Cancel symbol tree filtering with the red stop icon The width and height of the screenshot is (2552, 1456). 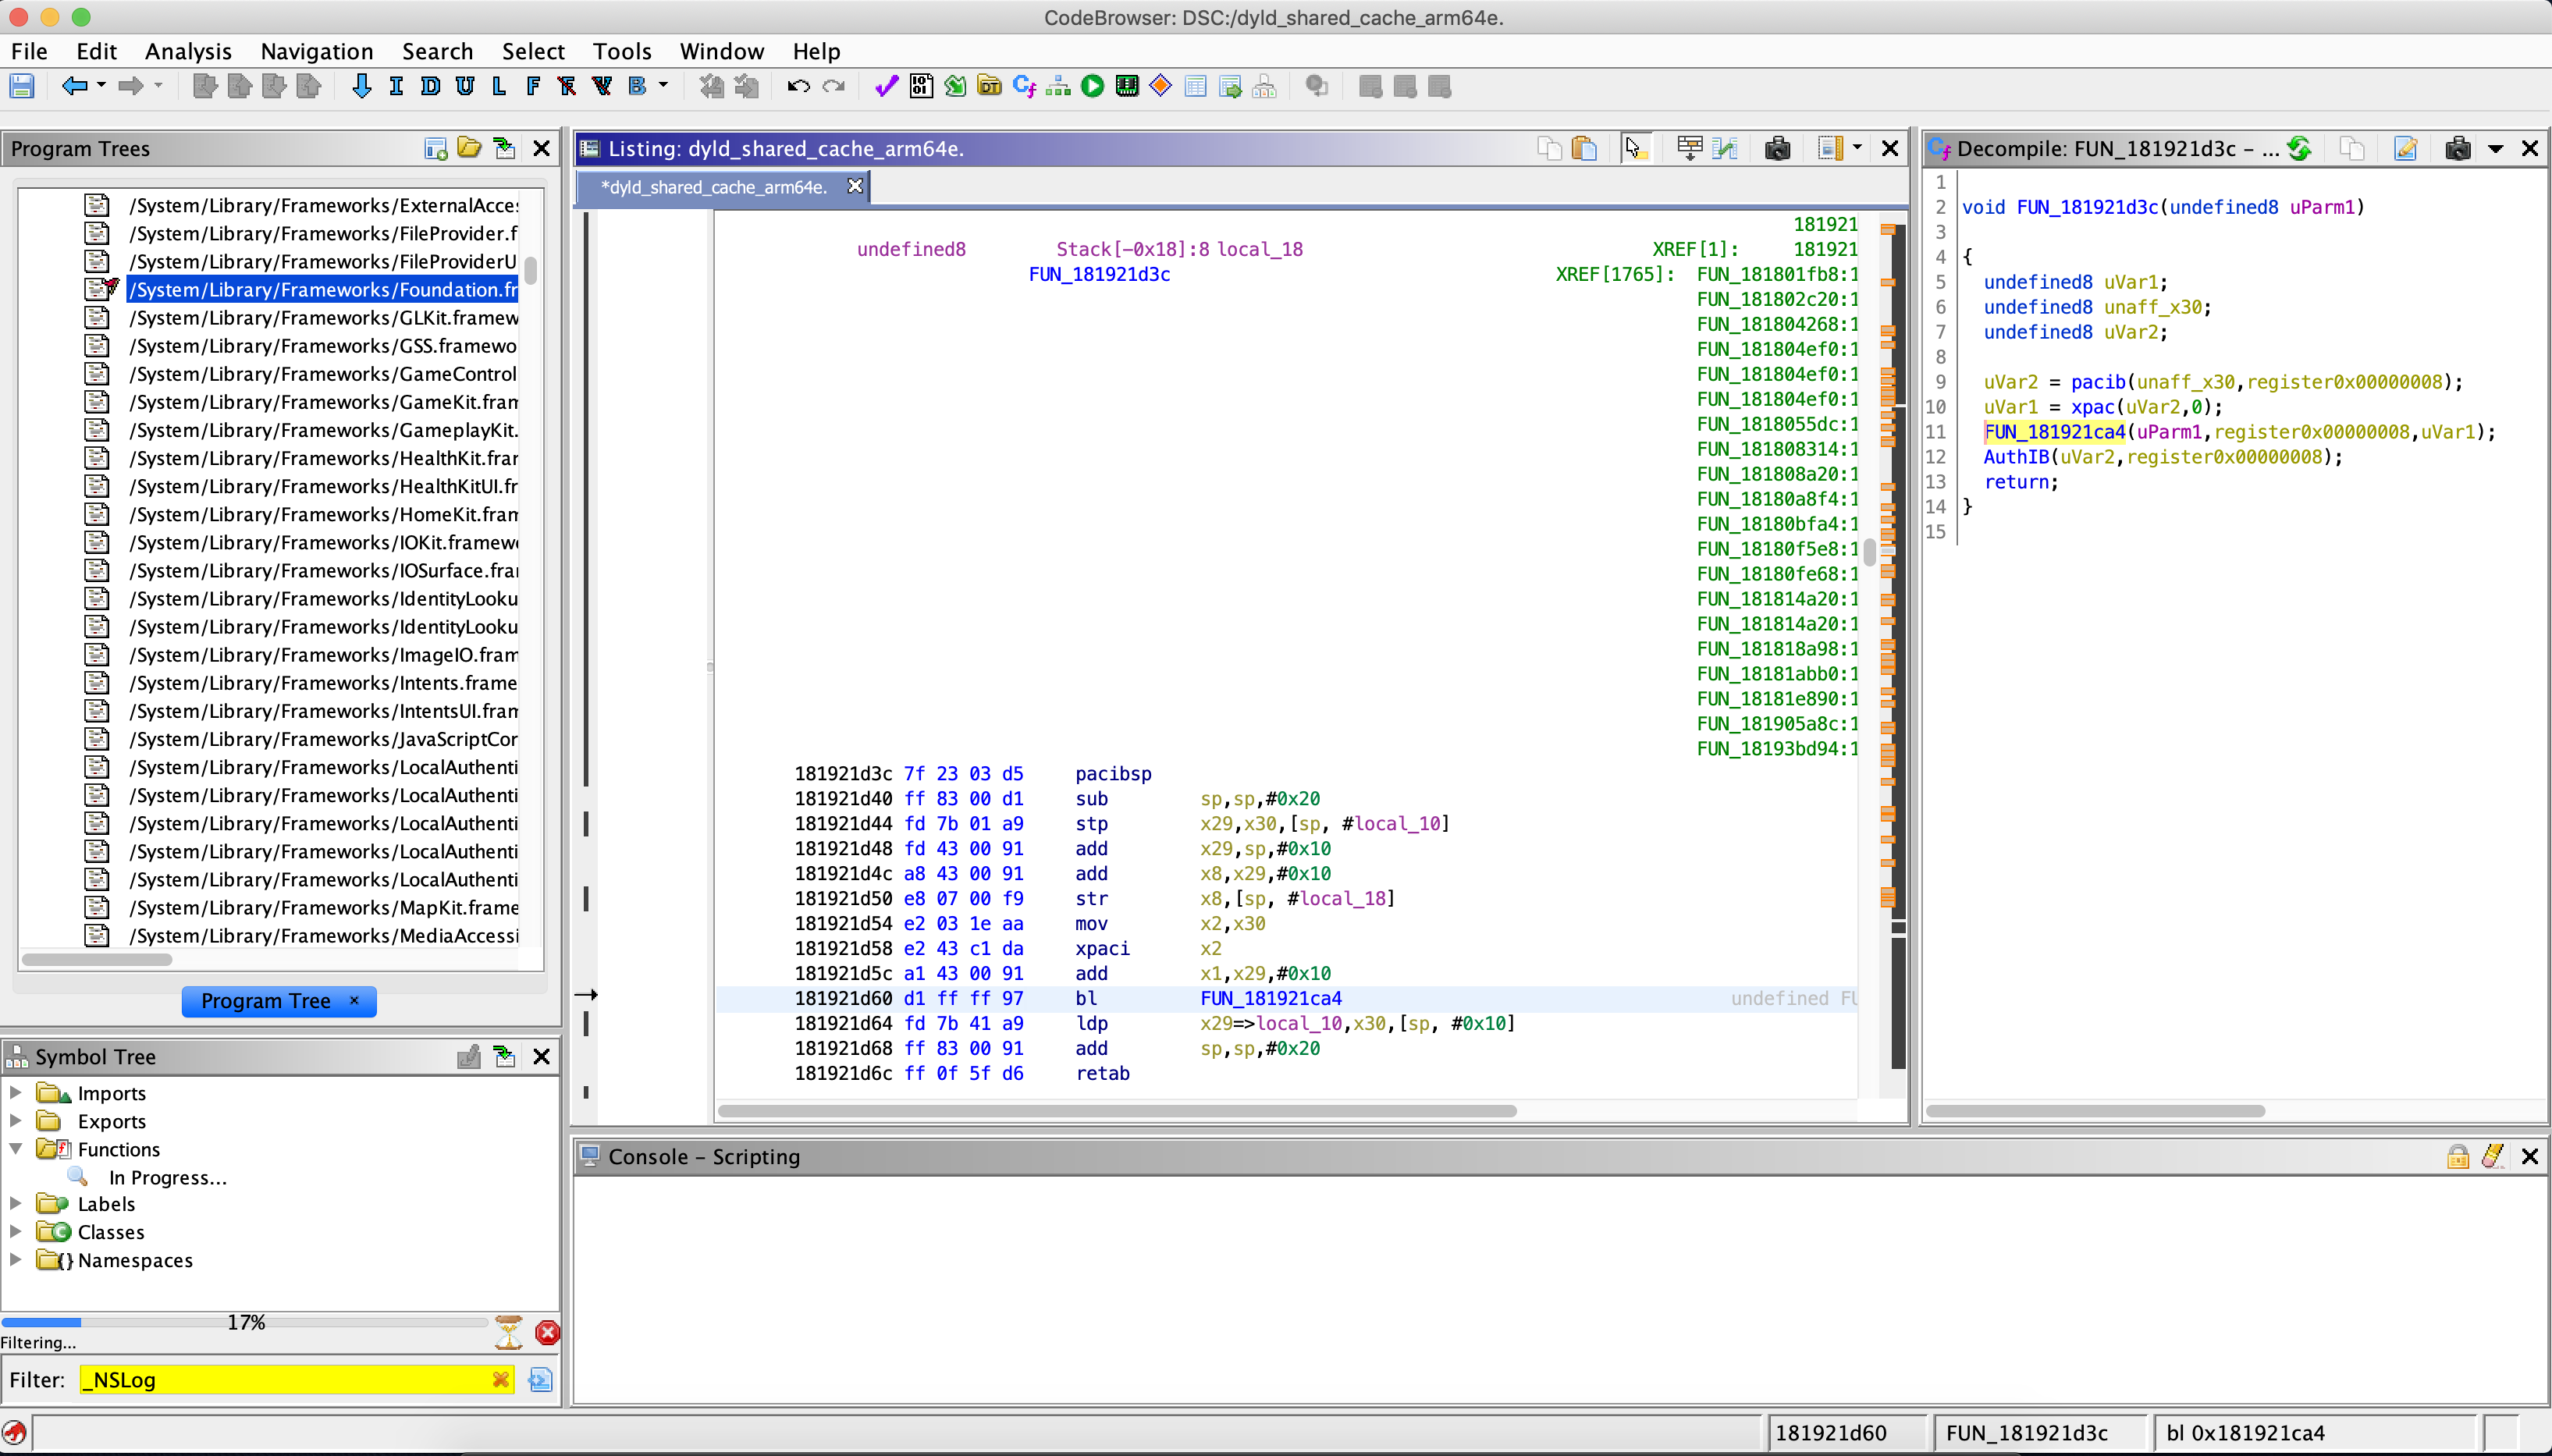pyautogui.click(x=546, y=1332)
